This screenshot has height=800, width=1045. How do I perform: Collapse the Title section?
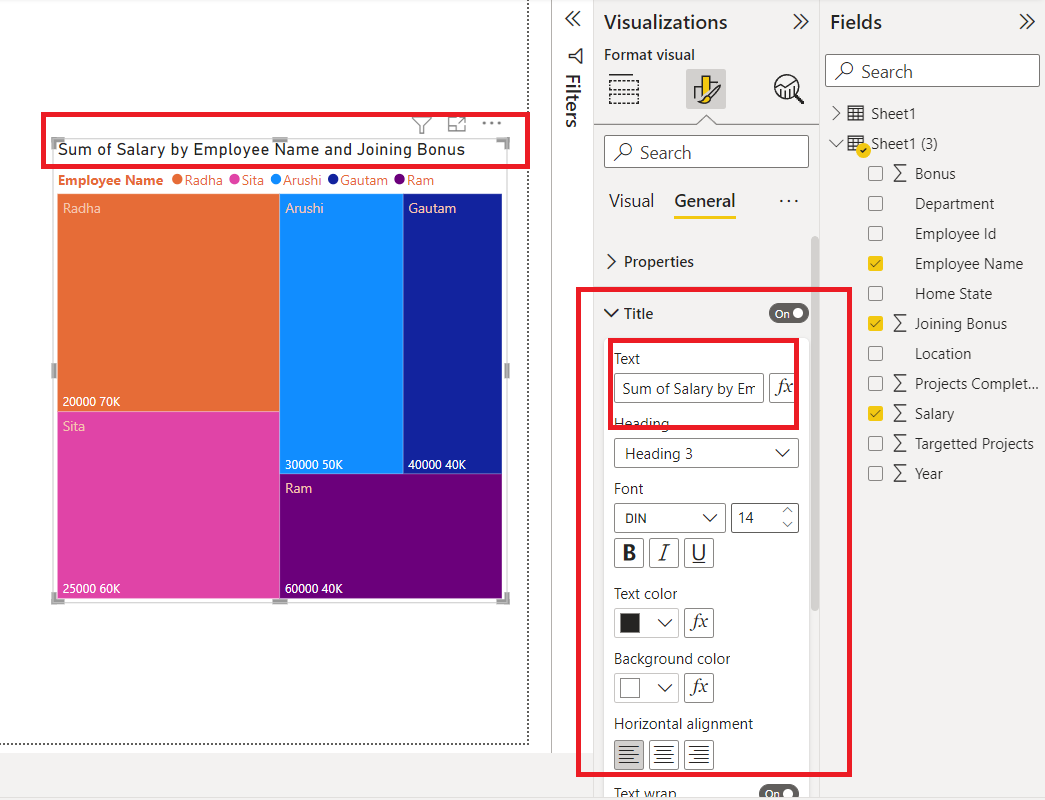pos(611,313)
